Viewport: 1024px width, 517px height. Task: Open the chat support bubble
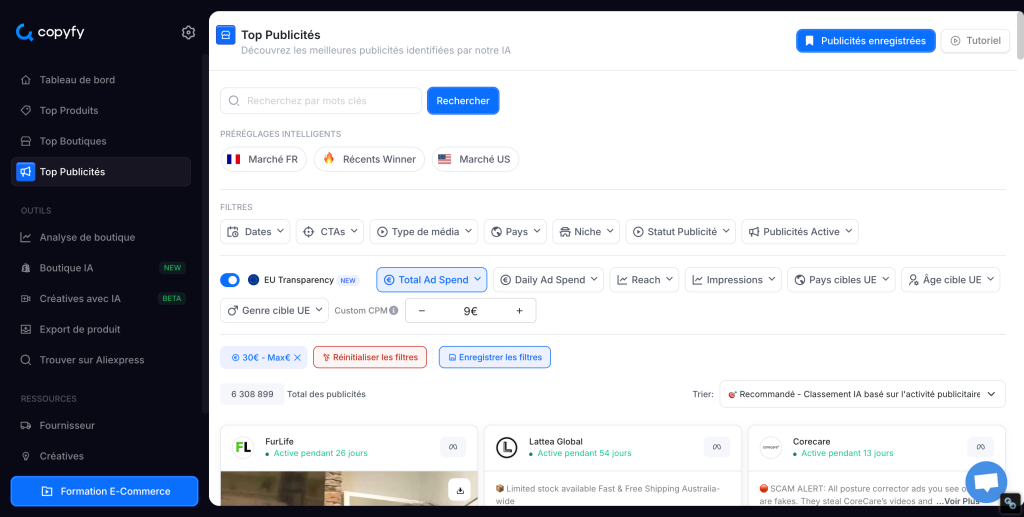985,481
